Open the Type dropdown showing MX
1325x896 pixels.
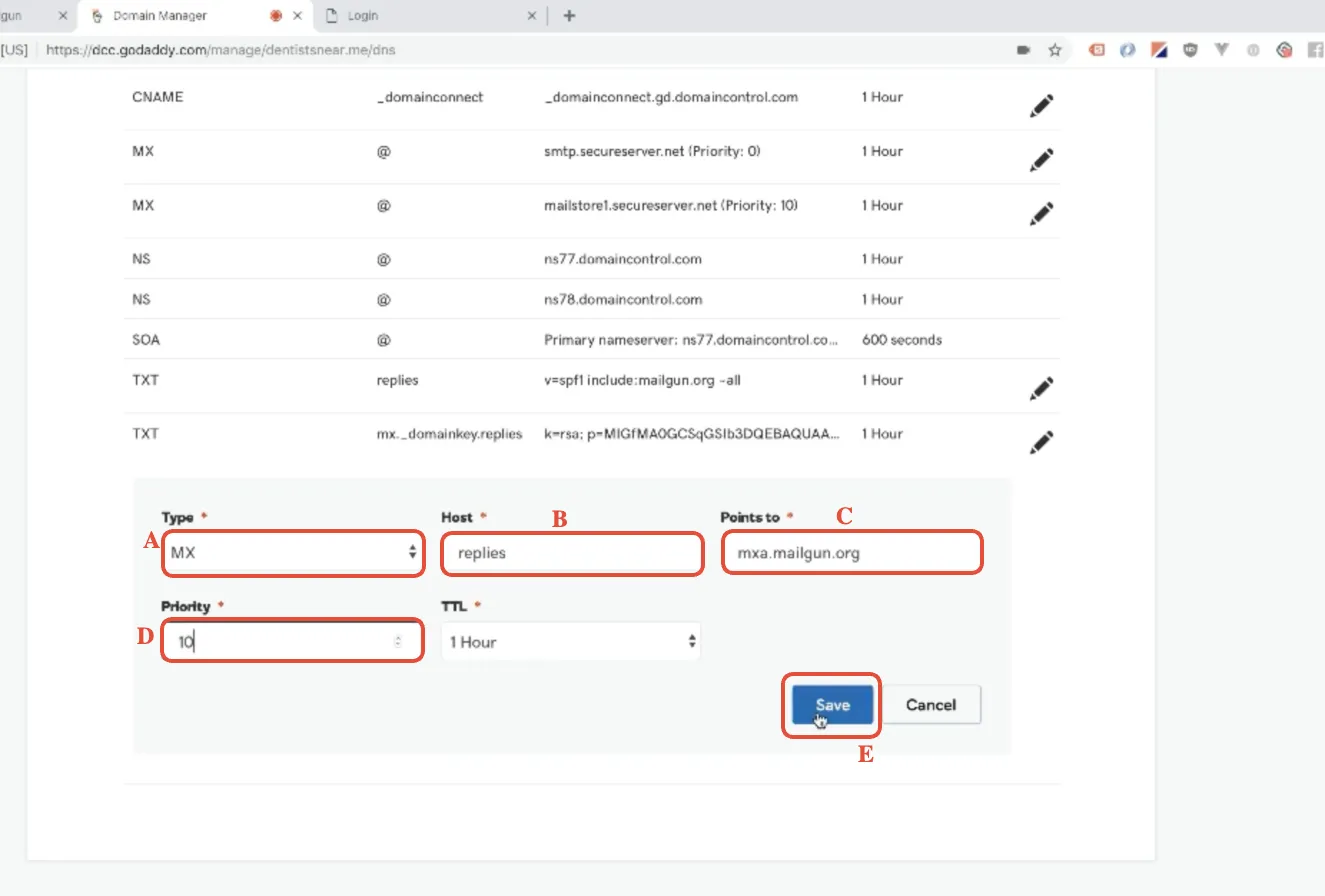point(293,552)
